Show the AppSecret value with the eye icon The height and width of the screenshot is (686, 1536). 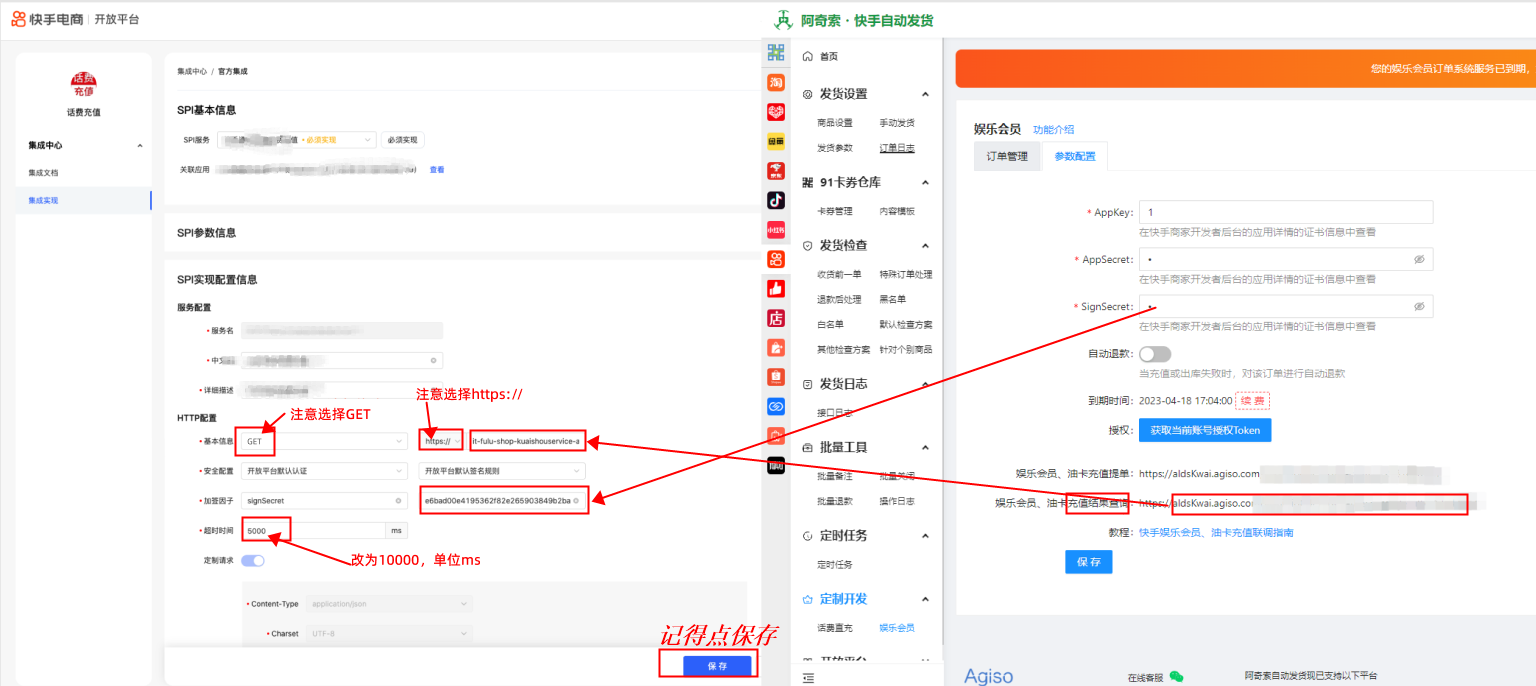[x=1419, y=259]
